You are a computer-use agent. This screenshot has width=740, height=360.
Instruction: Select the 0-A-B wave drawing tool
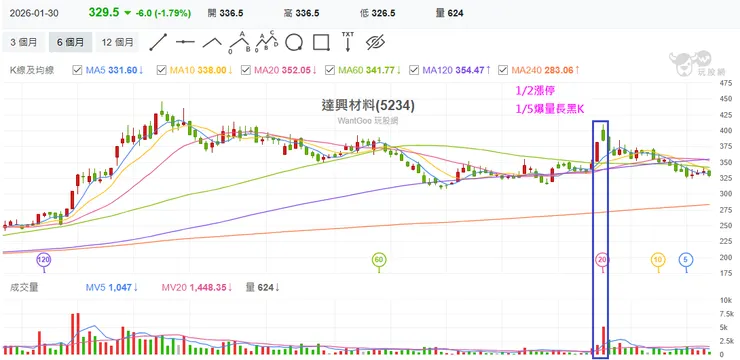tap(240, 42)
